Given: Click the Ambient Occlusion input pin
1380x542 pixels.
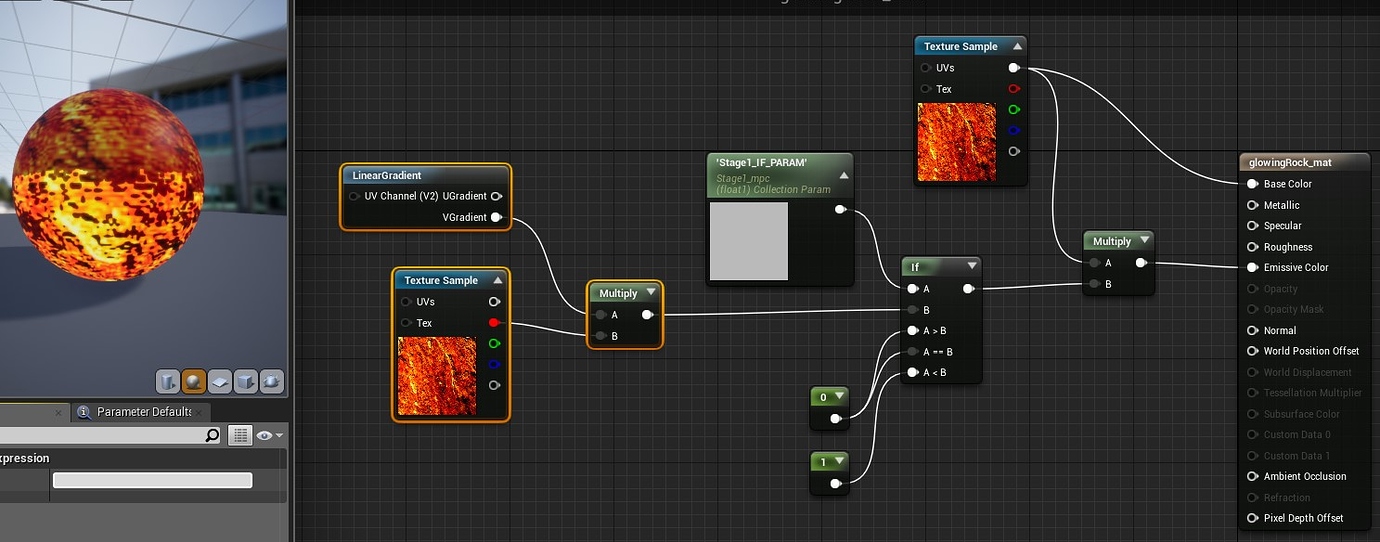Looking at the screenshot, I should (x=1253, y=476).
